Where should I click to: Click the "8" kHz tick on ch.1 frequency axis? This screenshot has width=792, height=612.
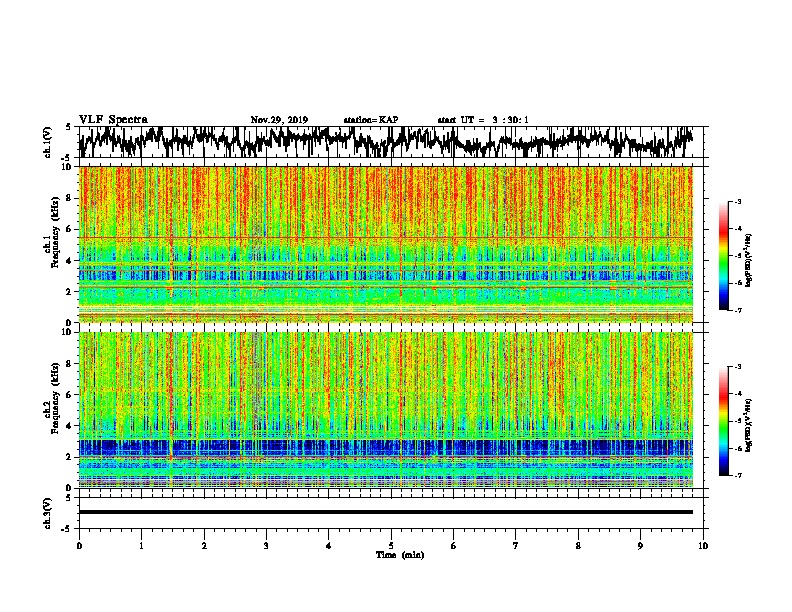click(x=69, y=198)
